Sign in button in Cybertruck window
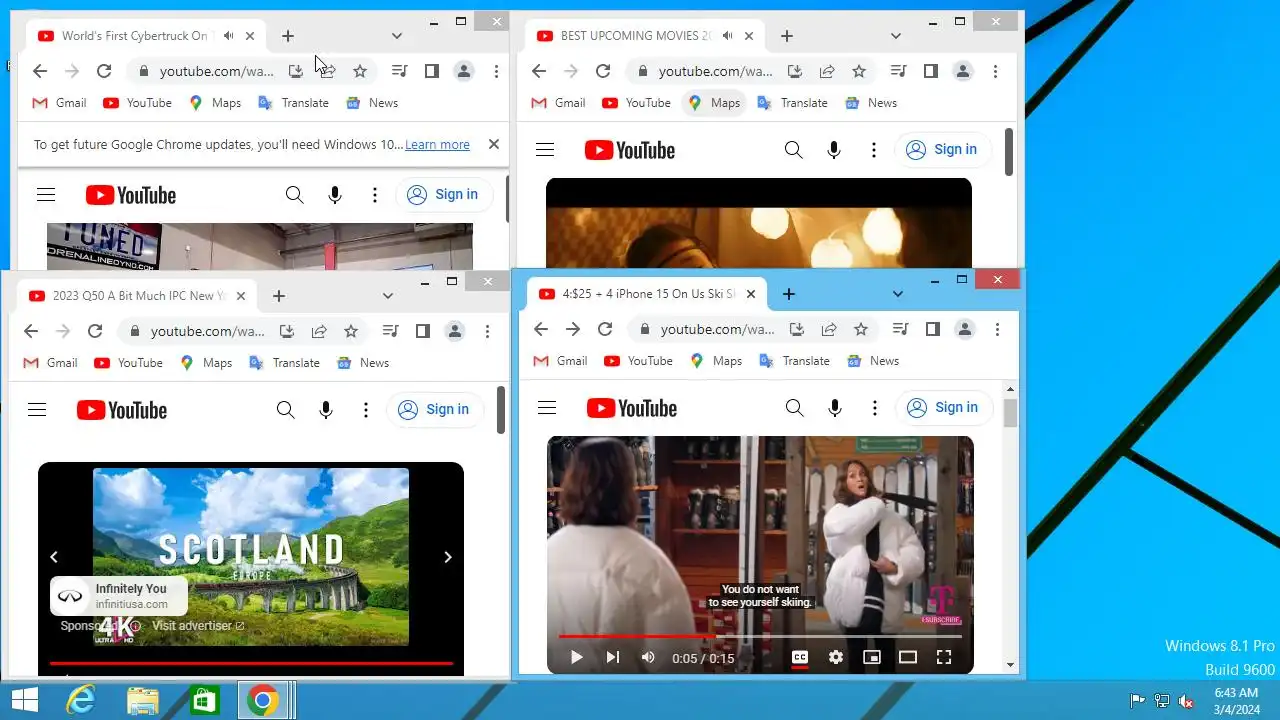 pyautogui.click(x=444, y=195)
